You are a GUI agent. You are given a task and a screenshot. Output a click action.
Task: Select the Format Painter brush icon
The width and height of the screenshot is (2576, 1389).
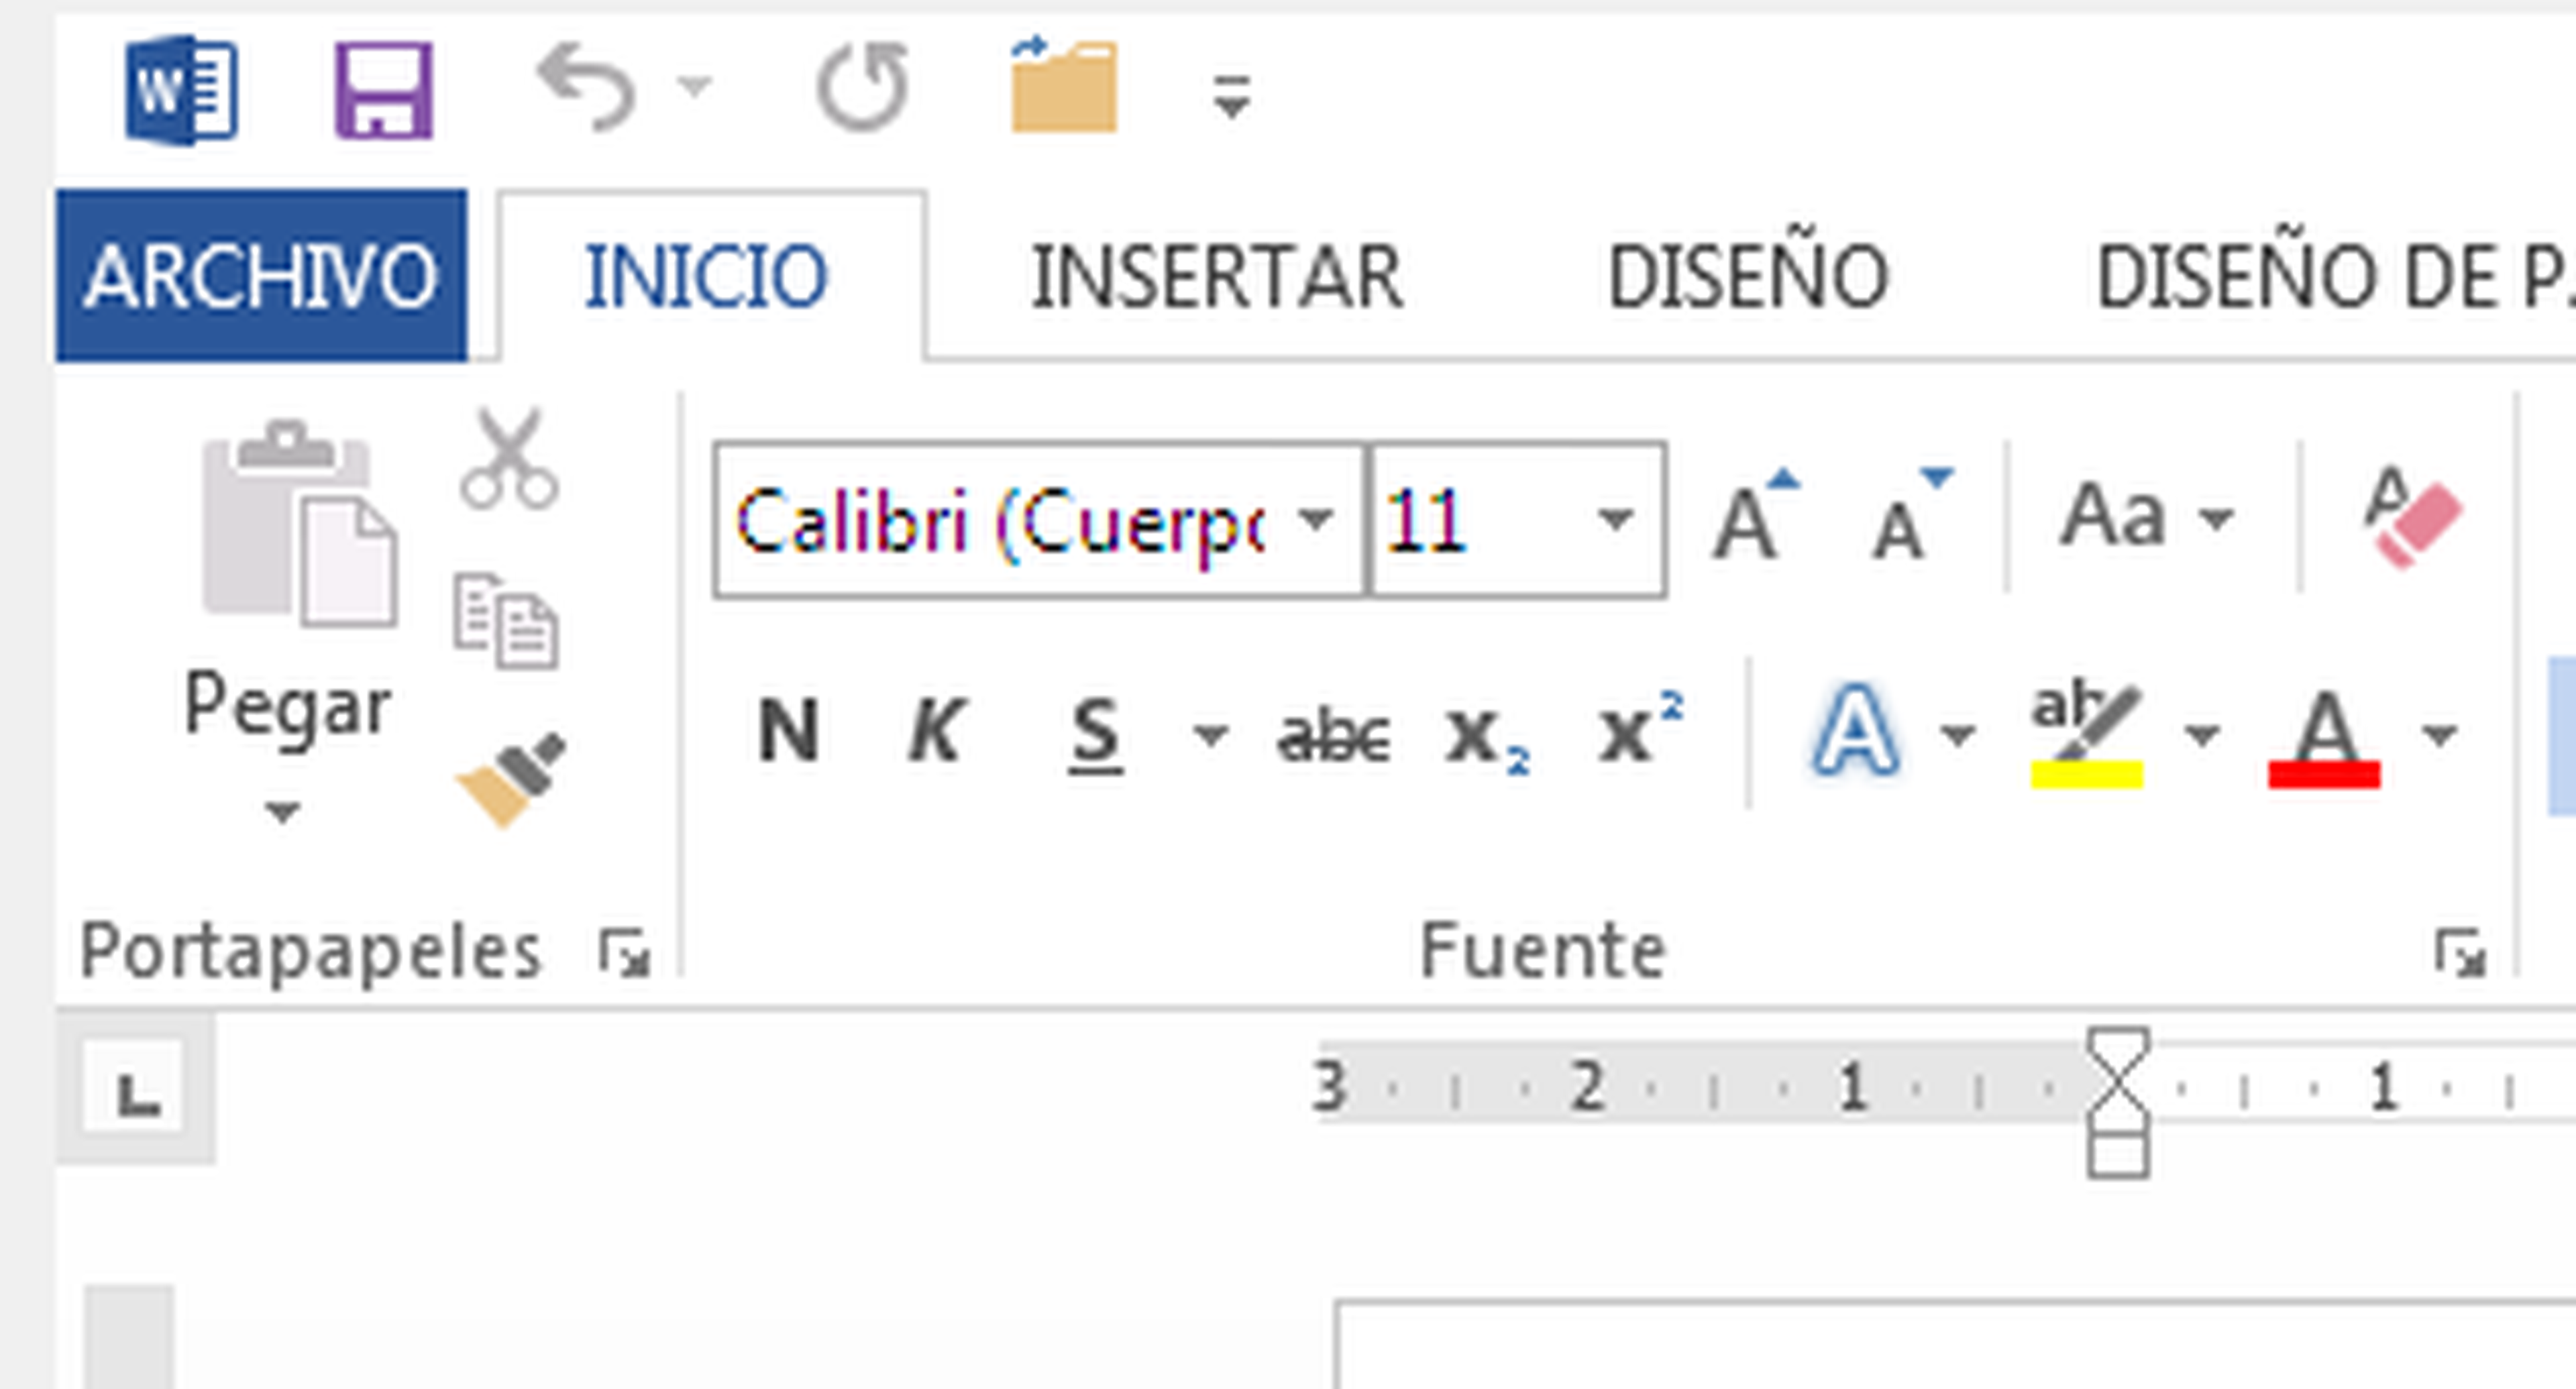[512, 780]
